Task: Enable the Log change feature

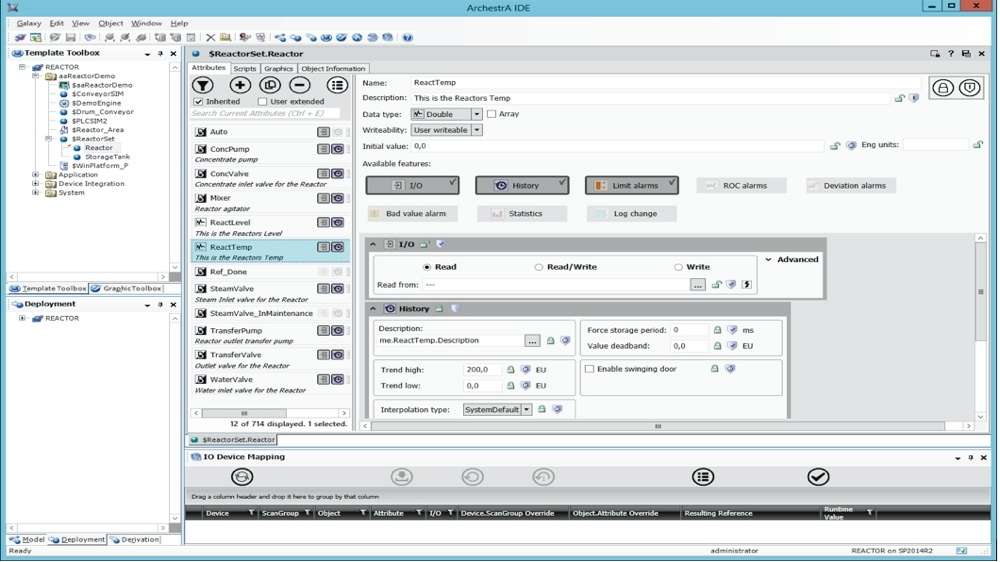Action: pos(631,214)
